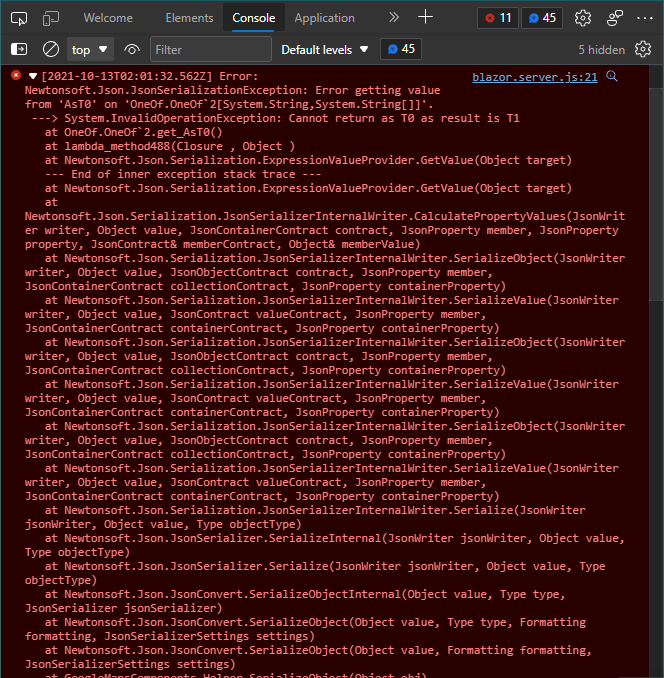Click 'at lambda_method488(Closure , Object )' line
Image resolution: width=664 pixels, height=678 pixels.
(x=169, y=146)
